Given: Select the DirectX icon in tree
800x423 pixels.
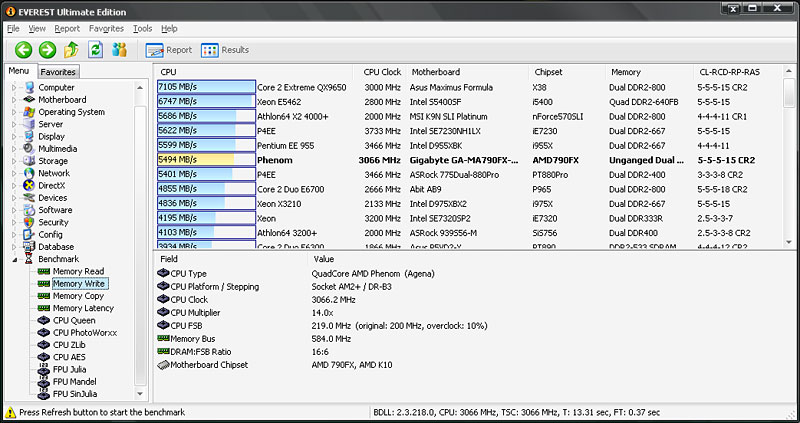Looking at the screenshot, I should pyautogui.click(x=30, y=185).
